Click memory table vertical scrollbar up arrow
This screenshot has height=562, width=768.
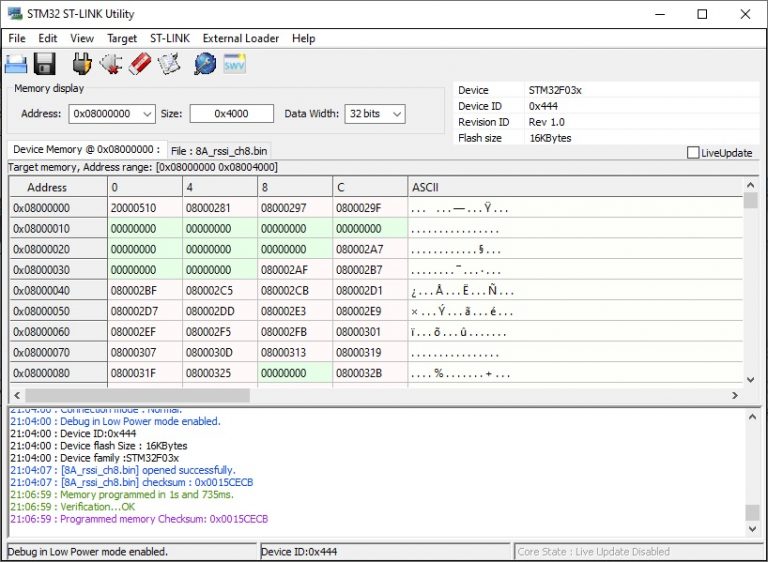click(750, 185)
